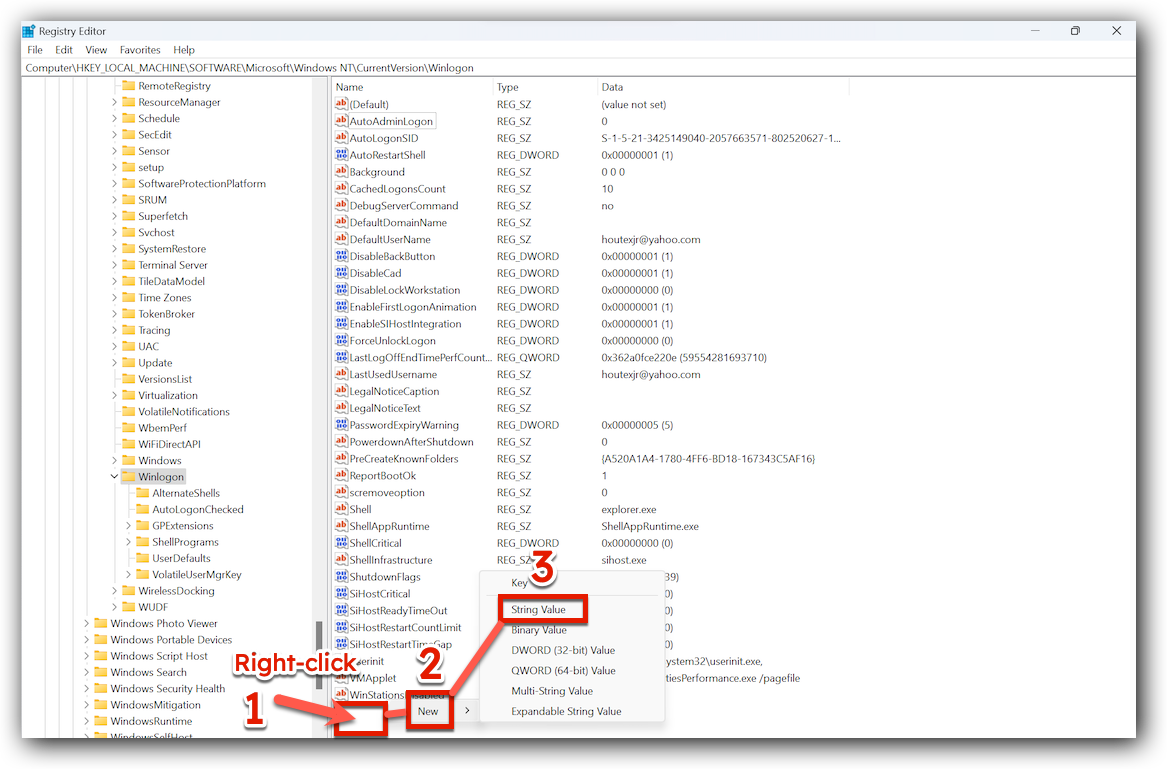The height and width of the screenshot is (769, 1167).
Task: Click the Data column header
Action: point(612,86)
